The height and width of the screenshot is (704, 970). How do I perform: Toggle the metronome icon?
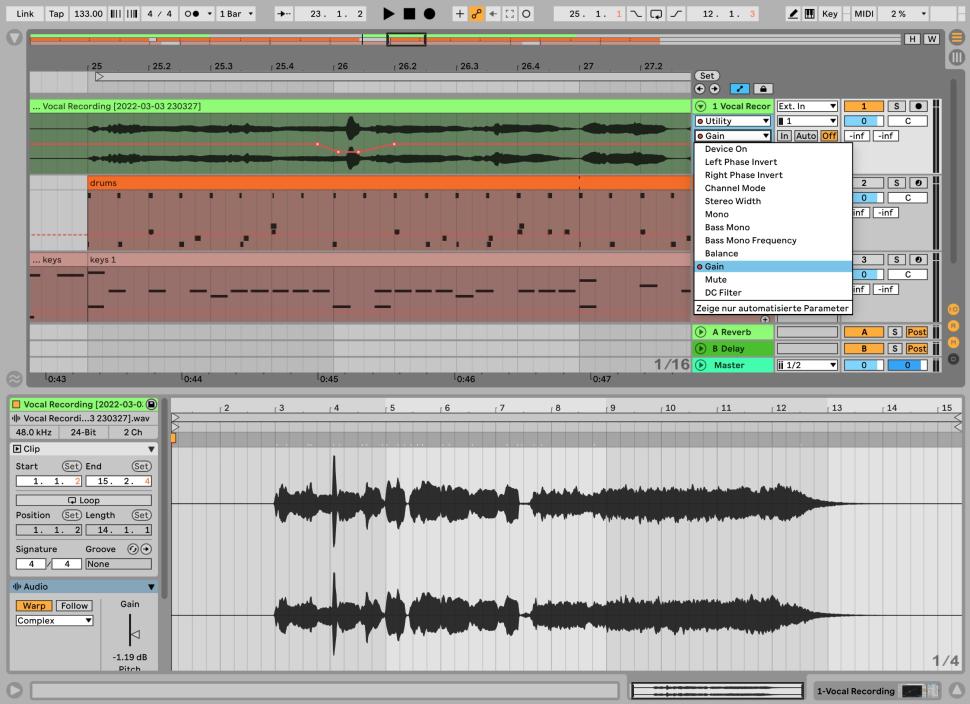click(x=190, y=14)
